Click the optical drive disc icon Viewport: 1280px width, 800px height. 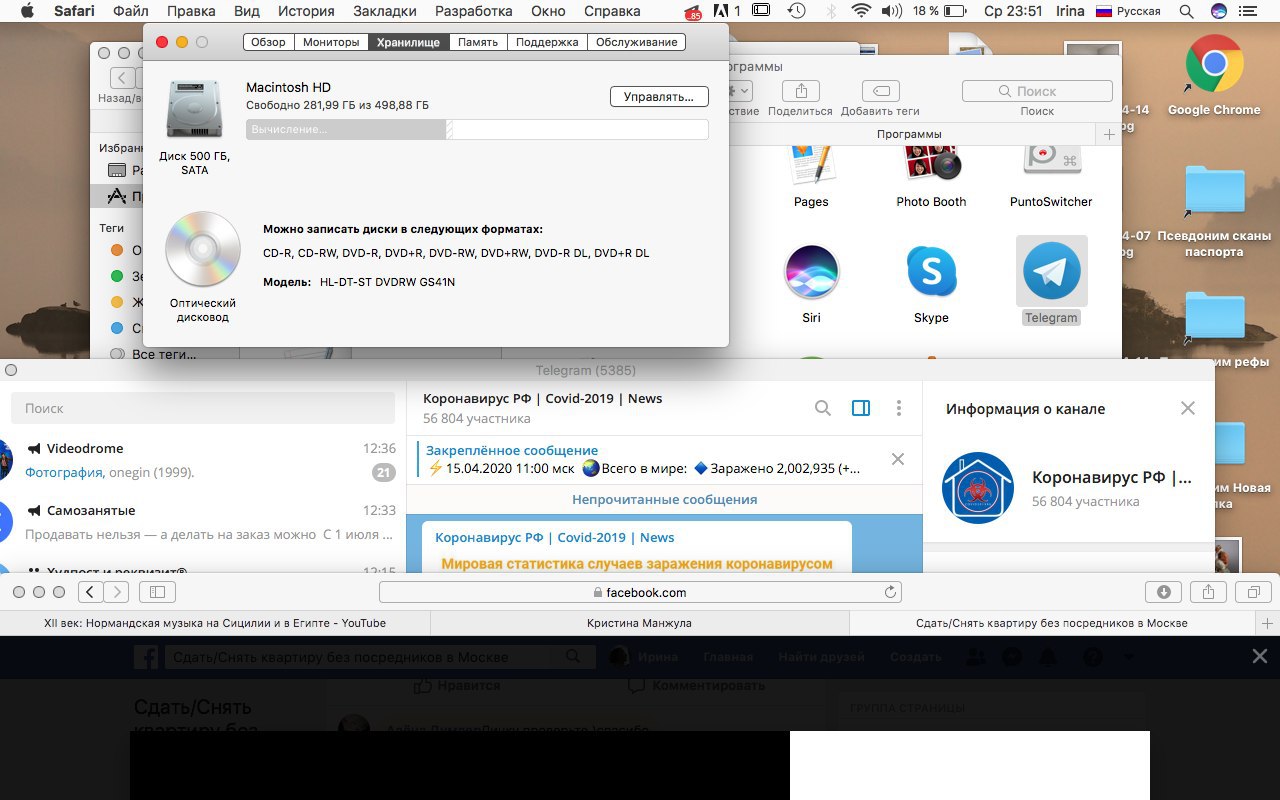tap(203, 249)
